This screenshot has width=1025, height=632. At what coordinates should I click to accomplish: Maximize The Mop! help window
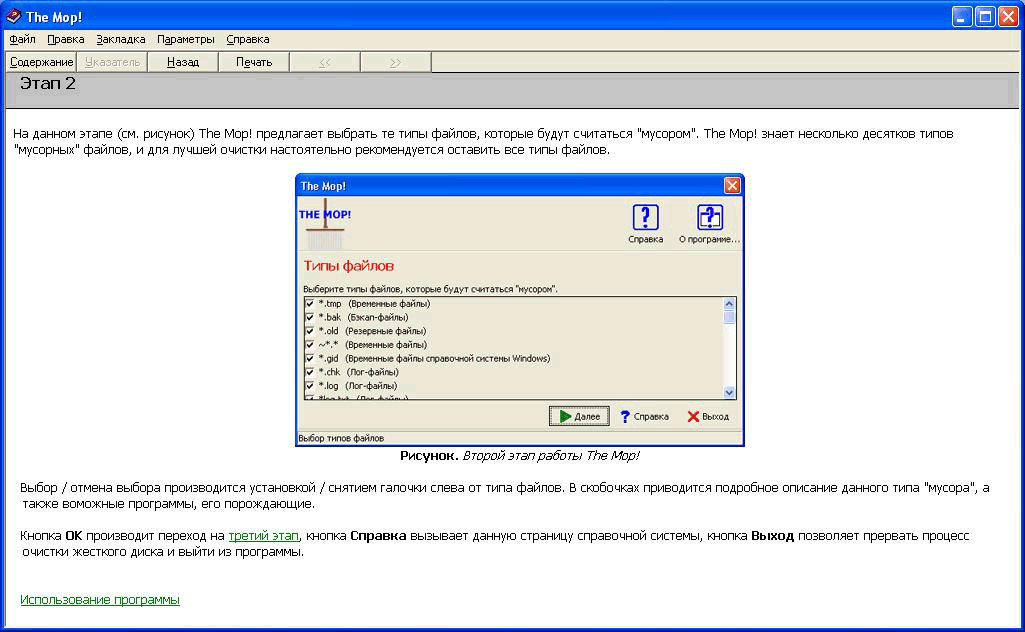[985, 16]
